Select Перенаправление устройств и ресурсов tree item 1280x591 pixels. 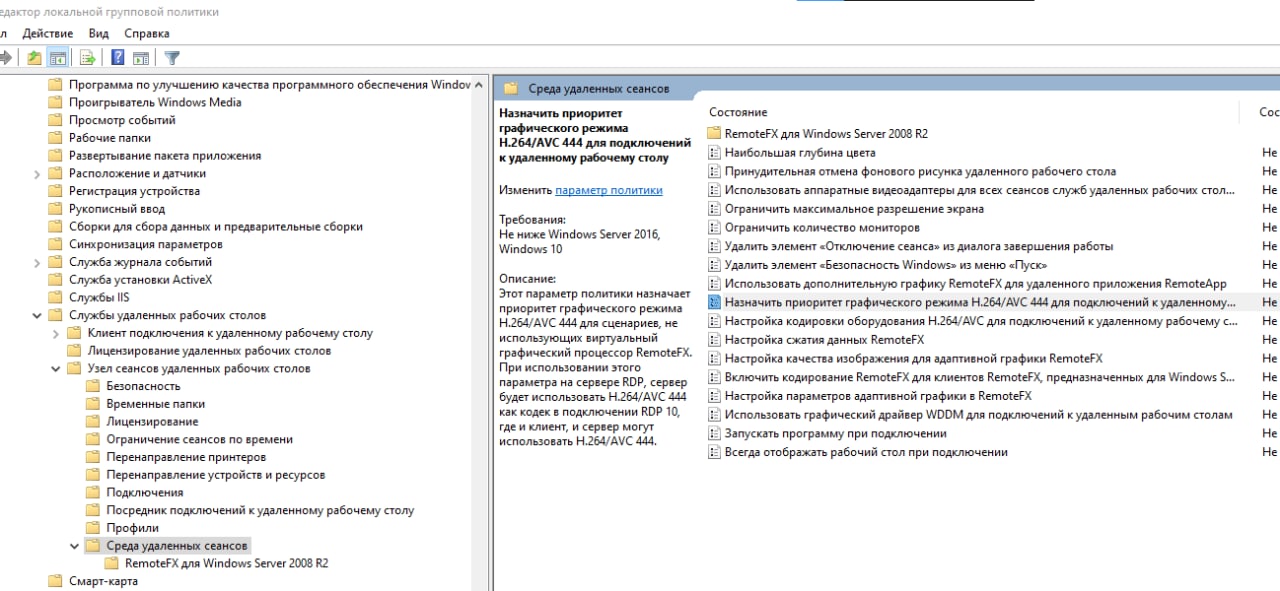(216, 475)
